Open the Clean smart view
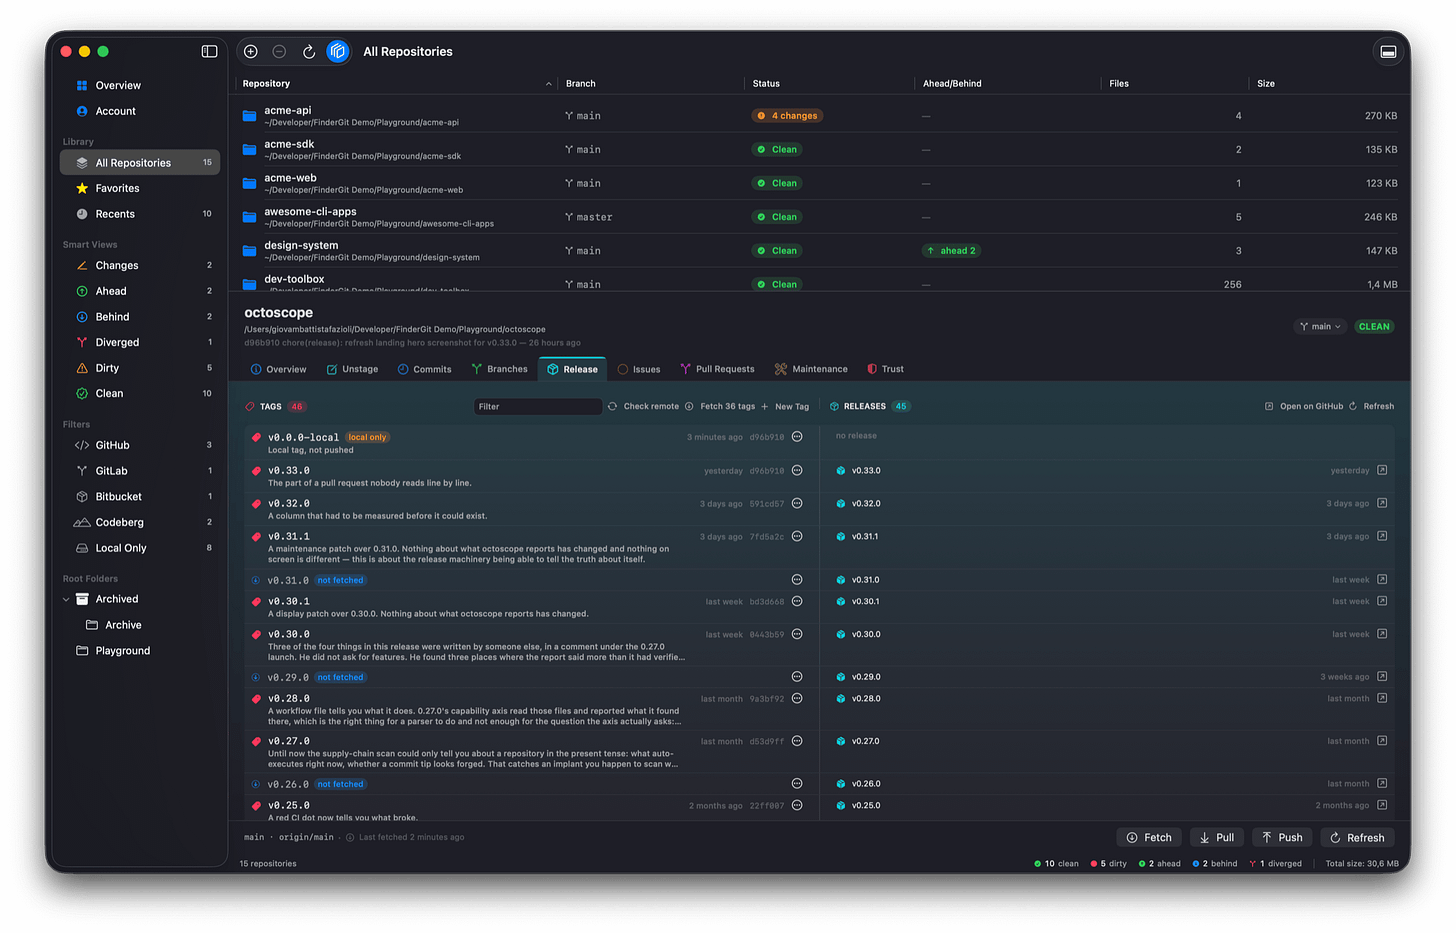The height and width of the screenshot is (933, 1456). pyautogui.click(x=140, y=393)
